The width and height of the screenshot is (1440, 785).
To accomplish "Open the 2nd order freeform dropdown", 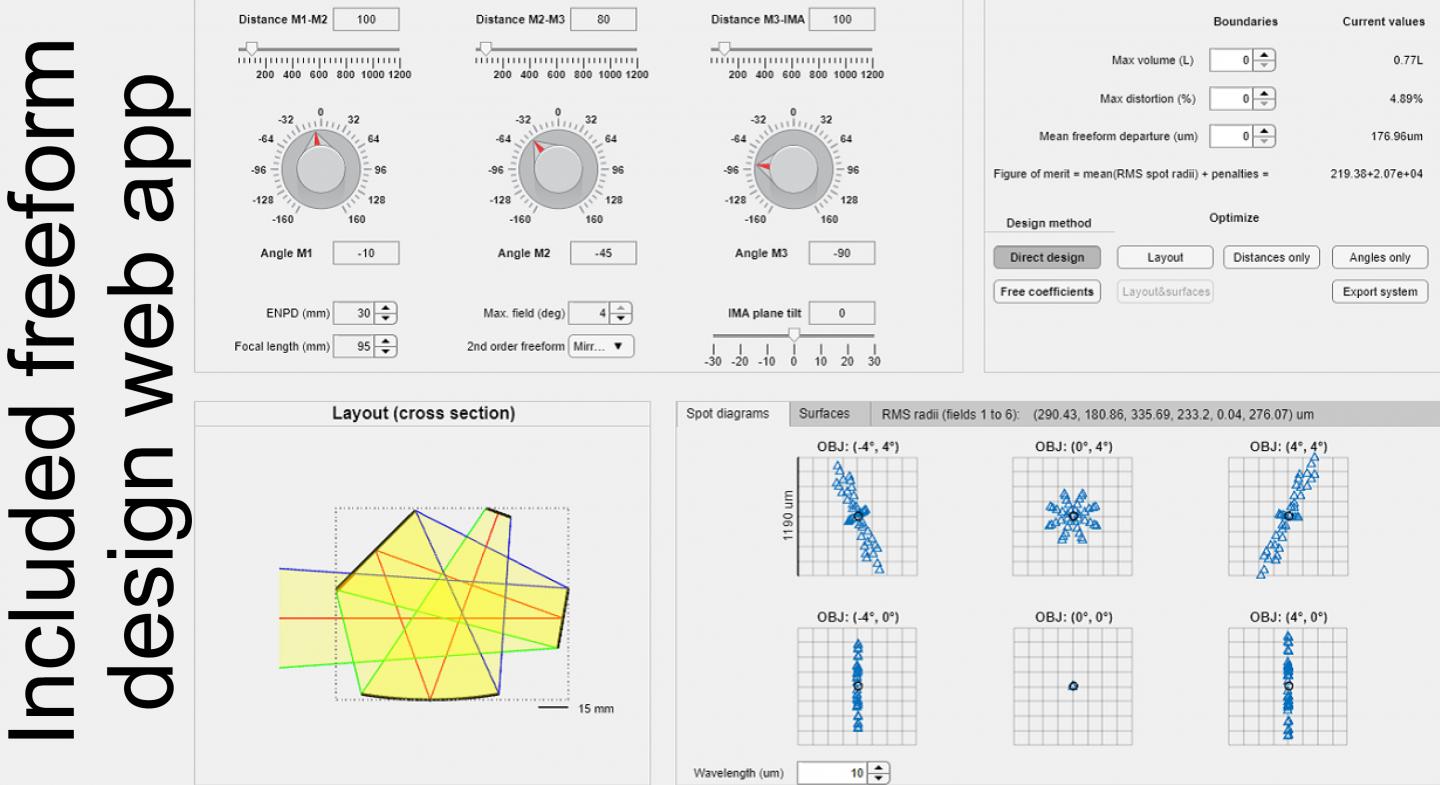I will [601, 346].
